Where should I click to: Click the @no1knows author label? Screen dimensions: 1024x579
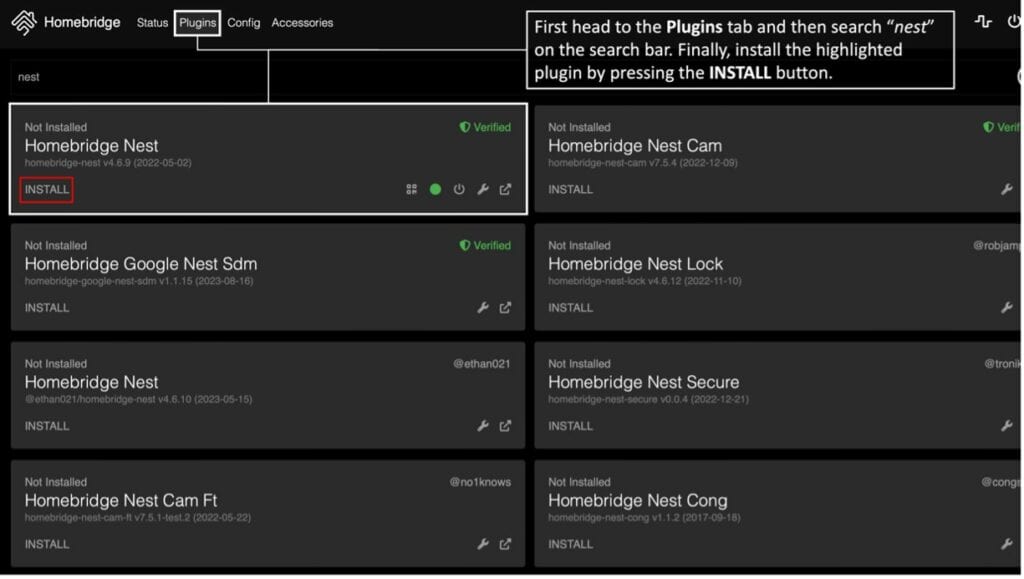point(480,482)
